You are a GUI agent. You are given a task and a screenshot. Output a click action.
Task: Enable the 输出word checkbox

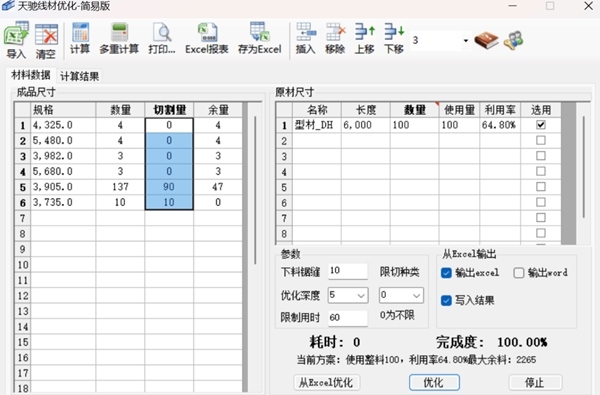tap(518, 273)
